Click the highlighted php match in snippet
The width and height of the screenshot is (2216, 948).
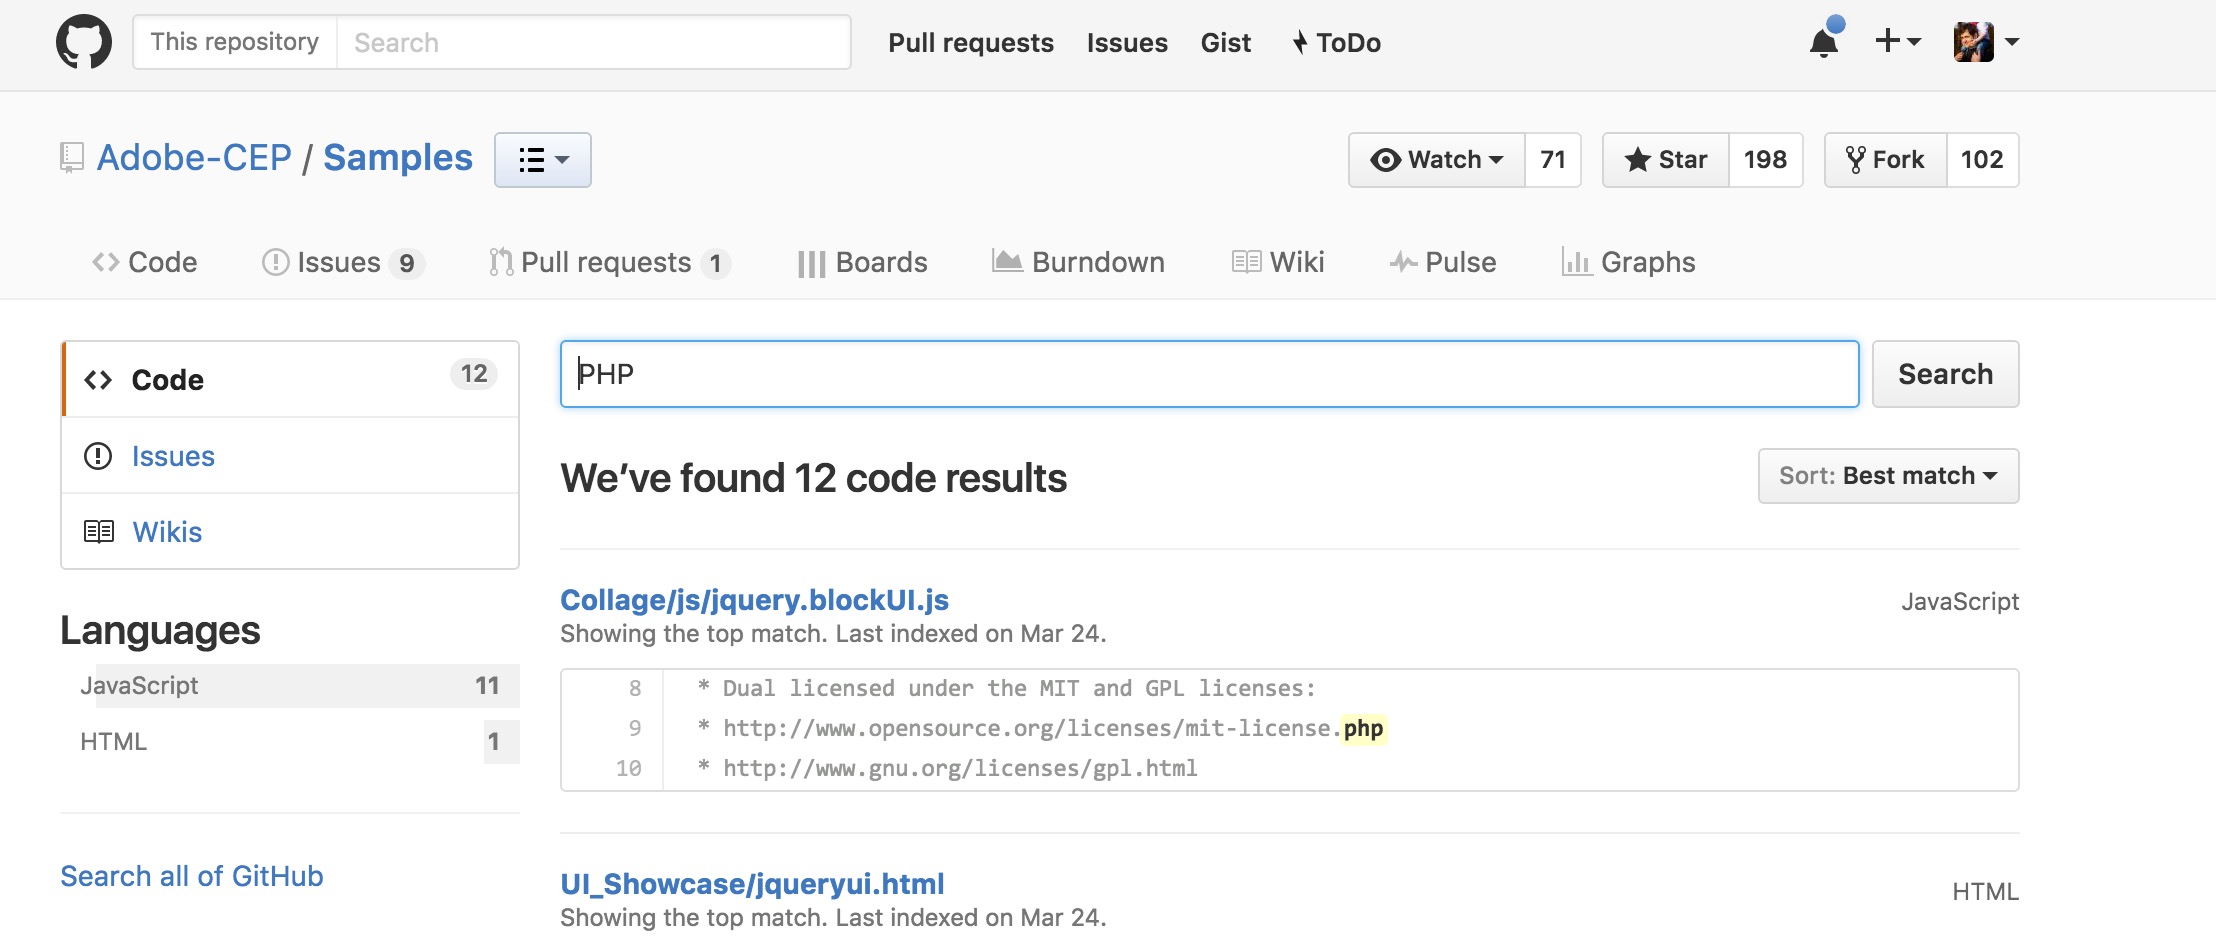click(1363, 728)
